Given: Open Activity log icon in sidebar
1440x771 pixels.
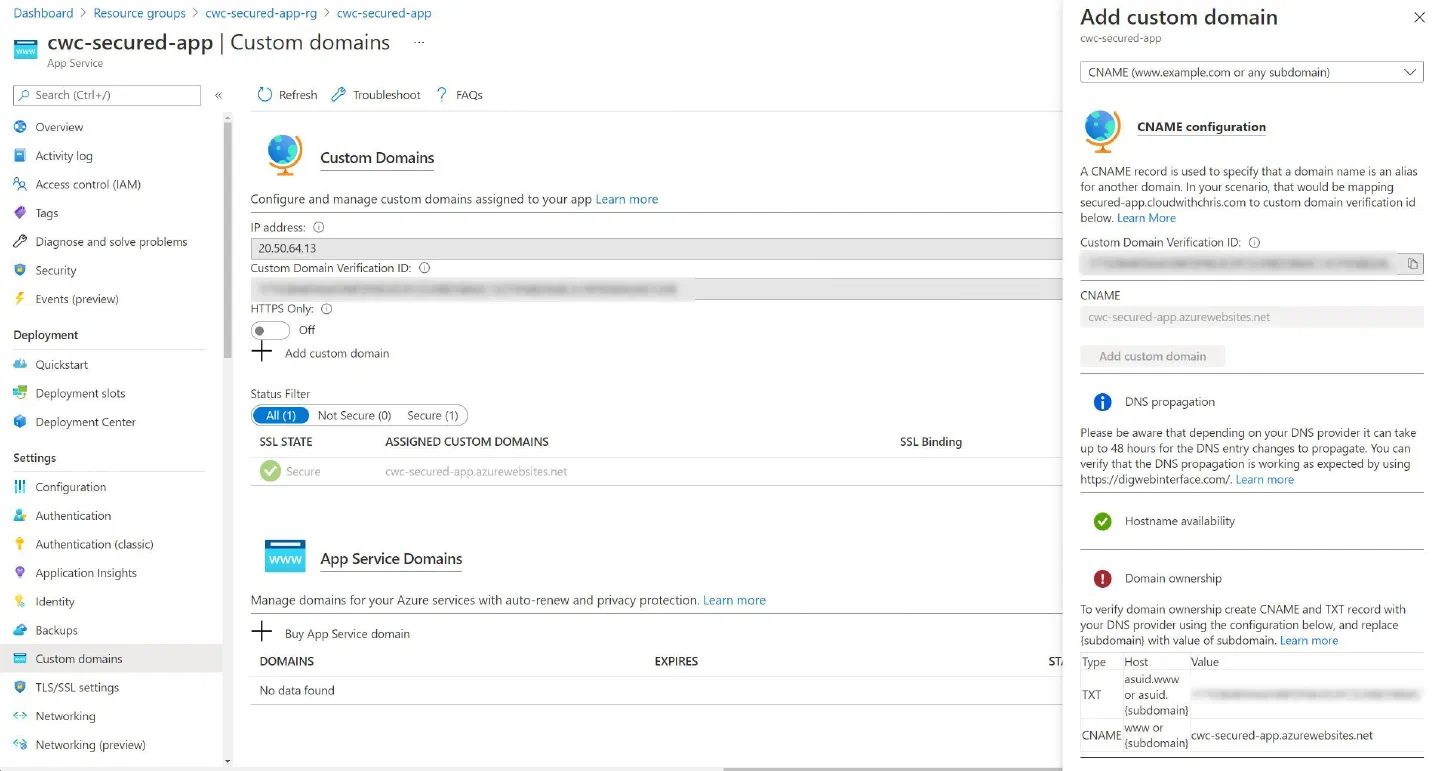Looking at the screenshot, I should (x=20, y=156).
